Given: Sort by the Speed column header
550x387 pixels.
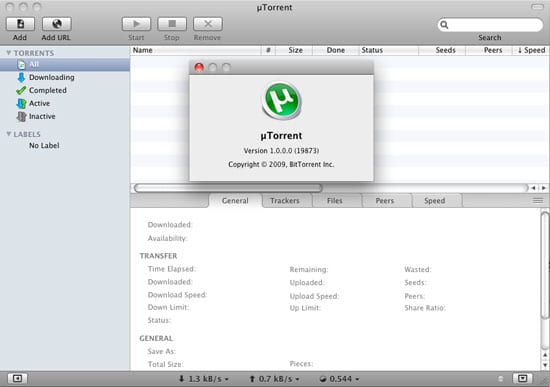Looking at the screenshot, I should pos(531,50).
